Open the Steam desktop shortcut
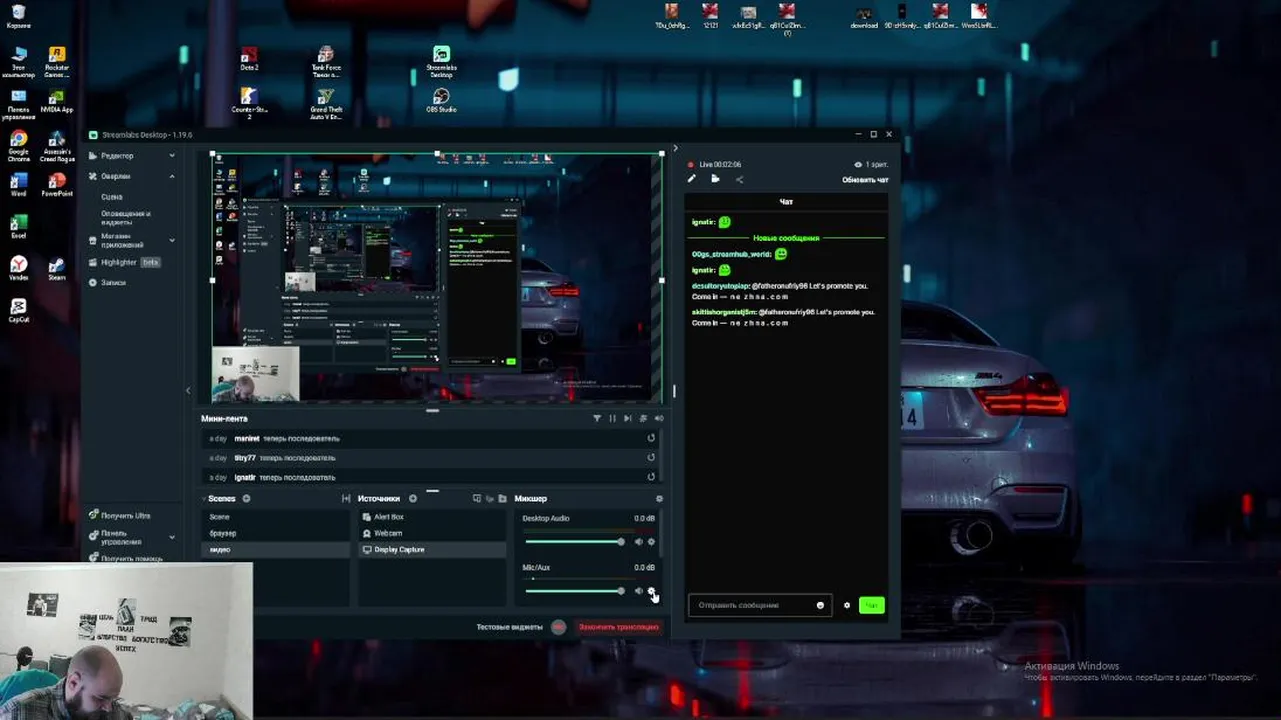The height and width of the screenshot is (720, 1281). point(56,268)
